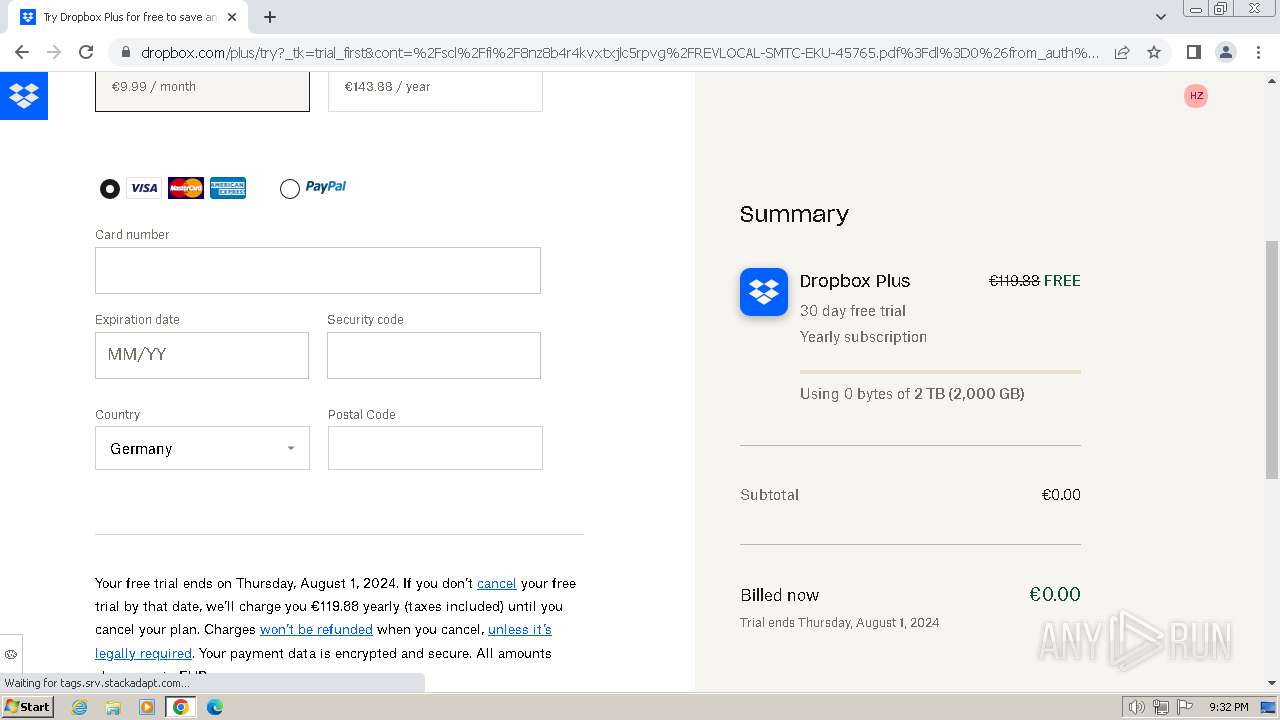Launch Microsoft Edge from taskbar

pos(215,707)
